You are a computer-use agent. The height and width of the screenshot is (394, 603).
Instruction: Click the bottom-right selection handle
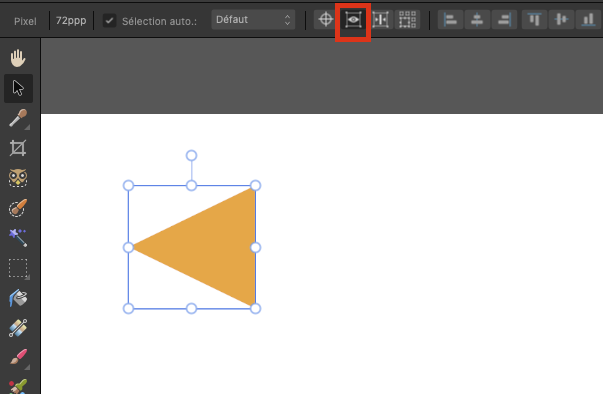coord(255,308)
